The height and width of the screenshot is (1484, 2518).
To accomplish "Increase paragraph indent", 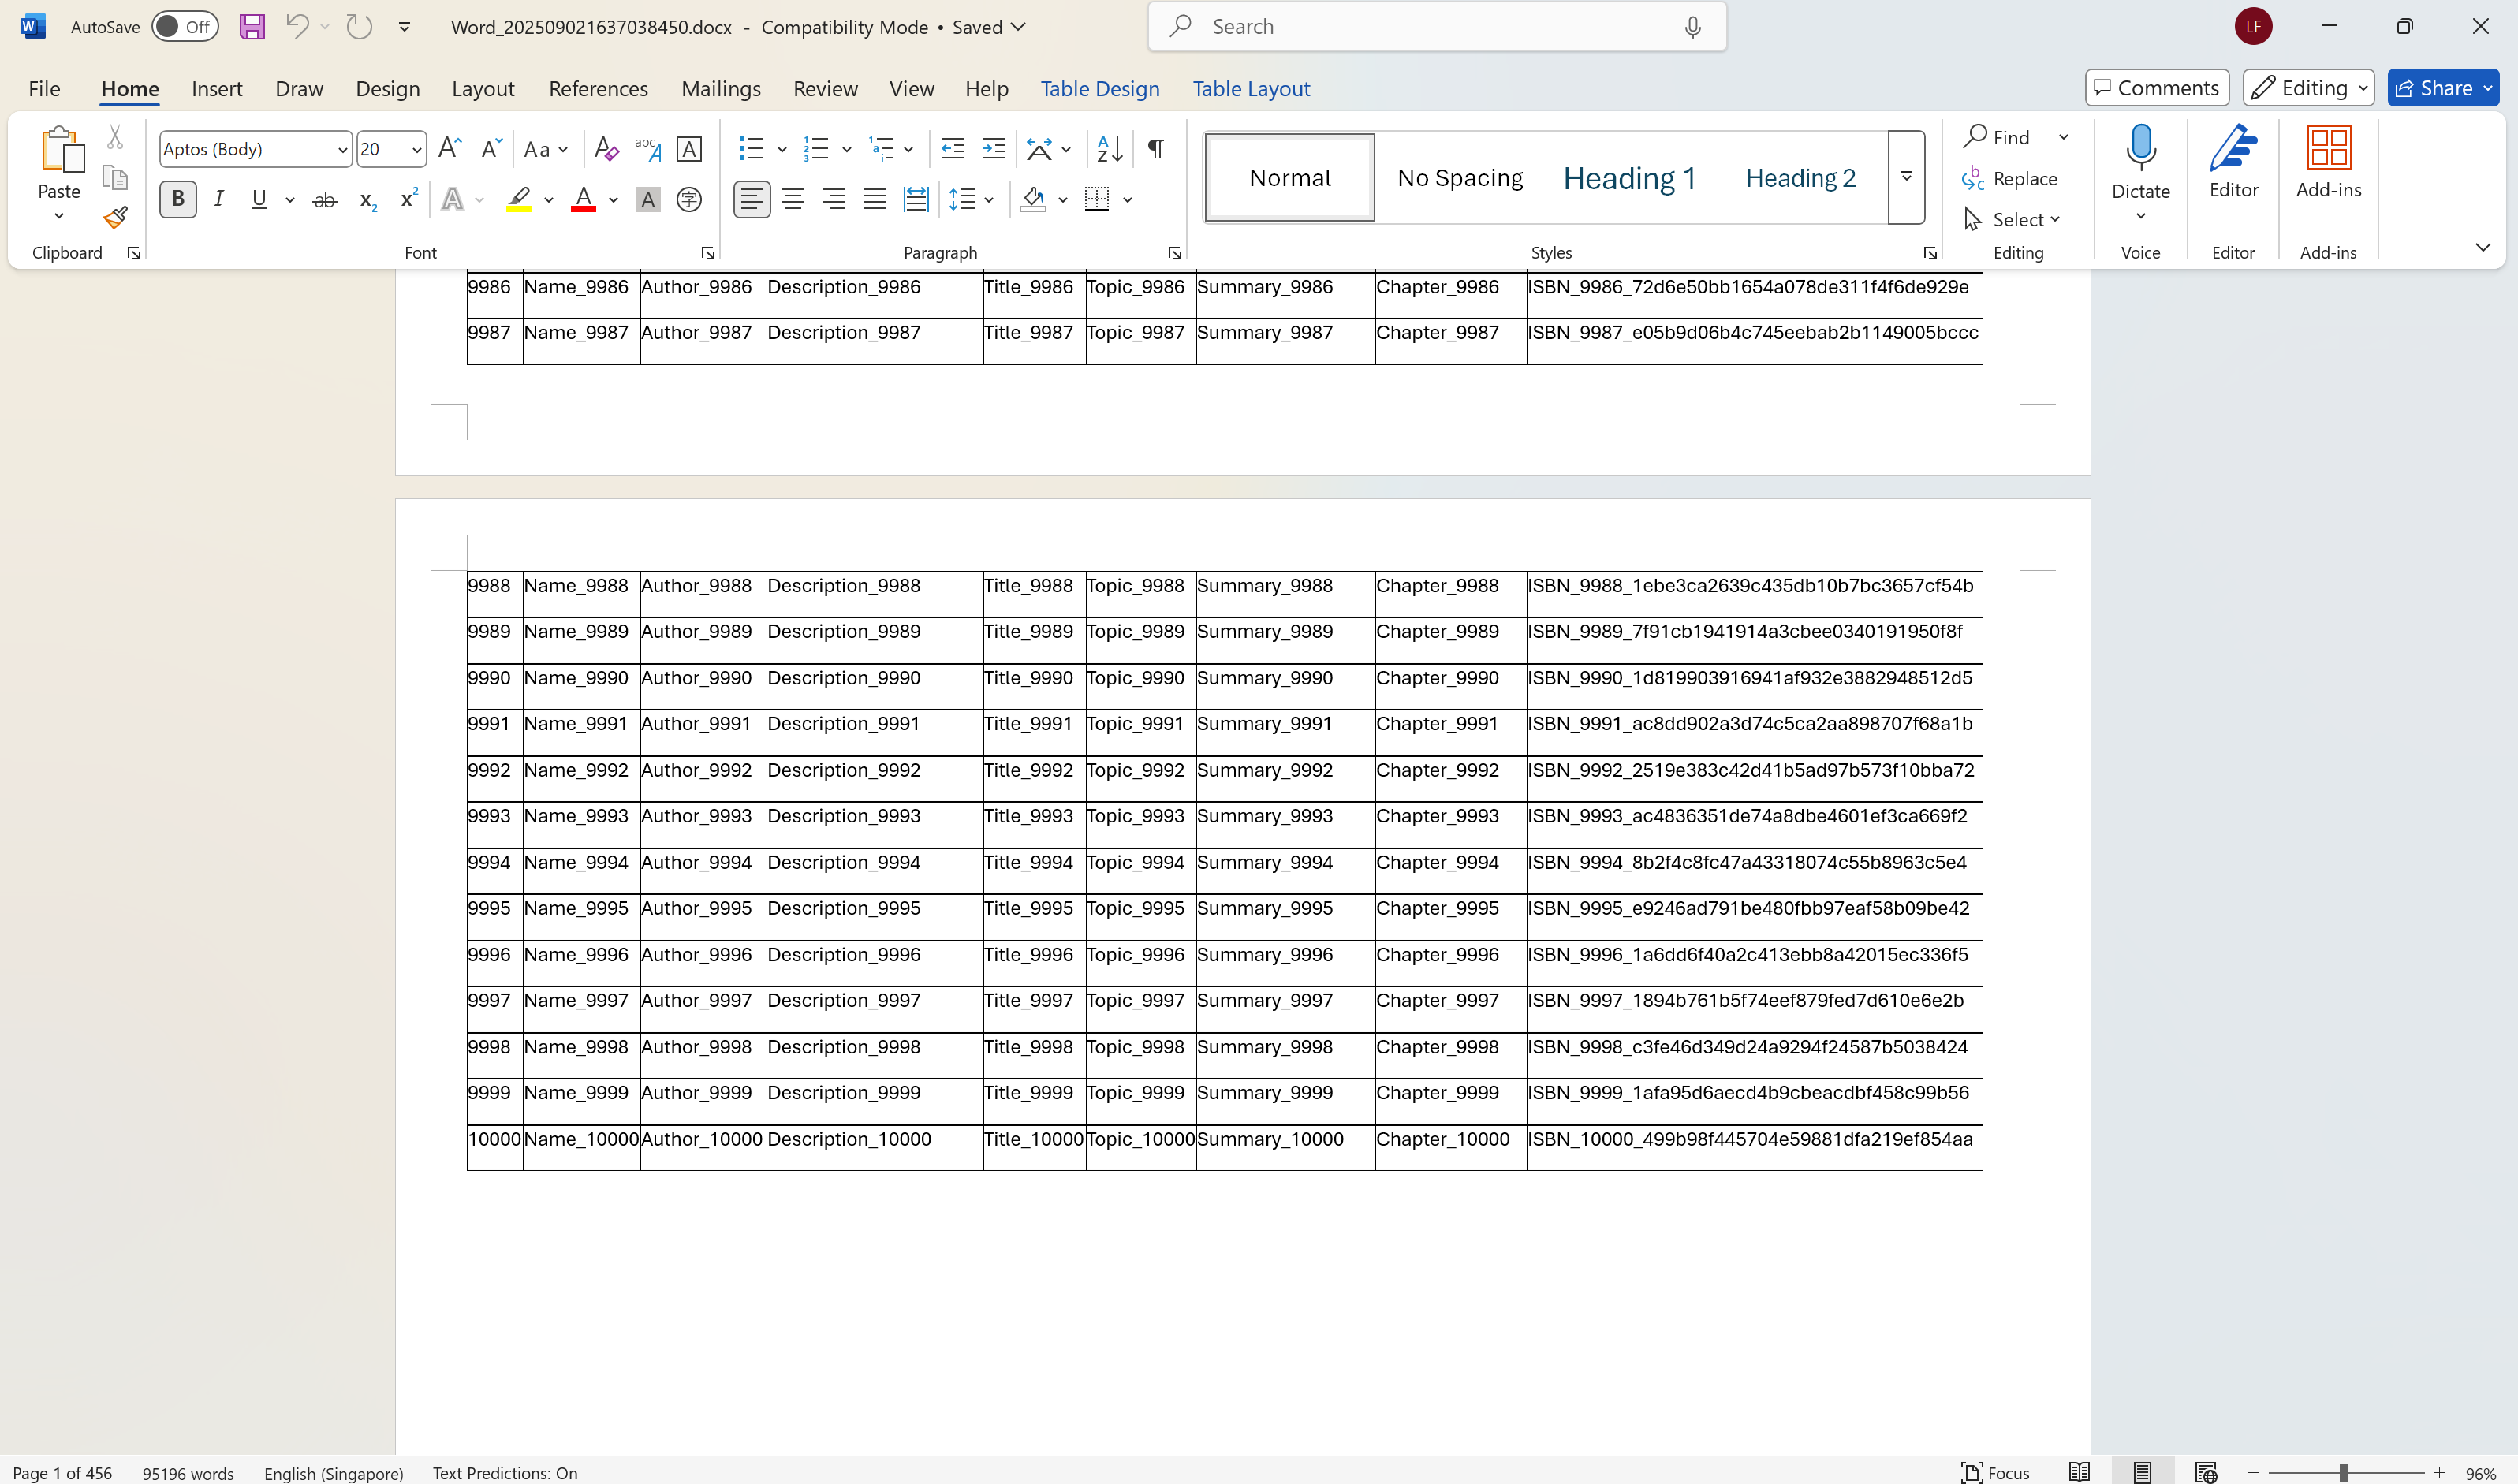I will 993,149.
